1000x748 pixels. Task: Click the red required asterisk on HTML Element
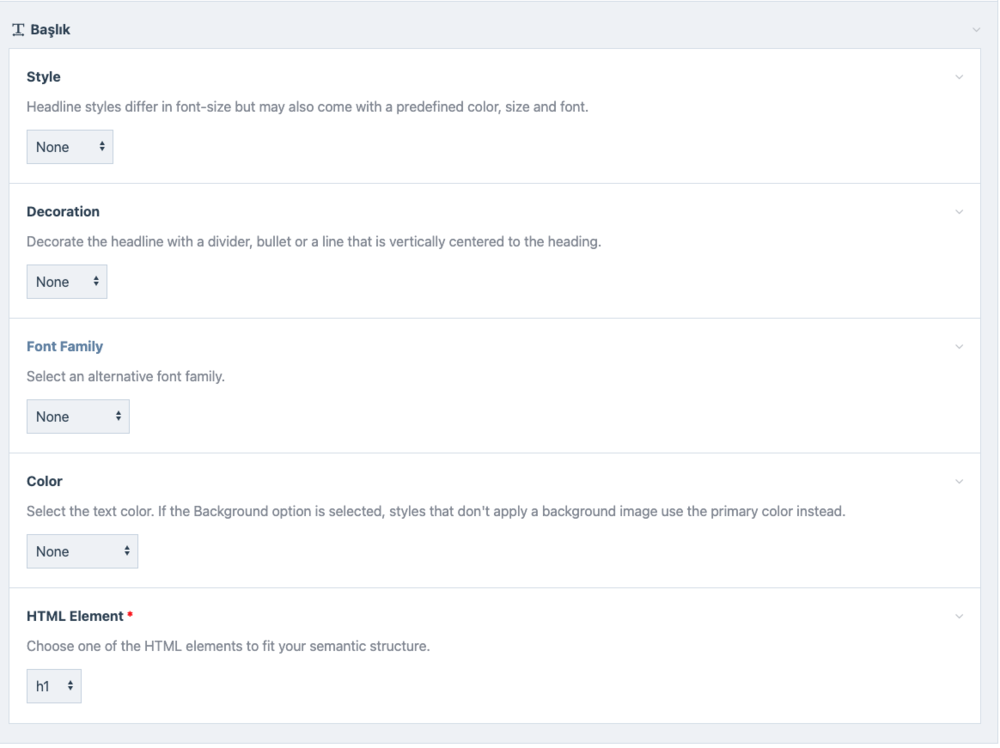[130, 615]
